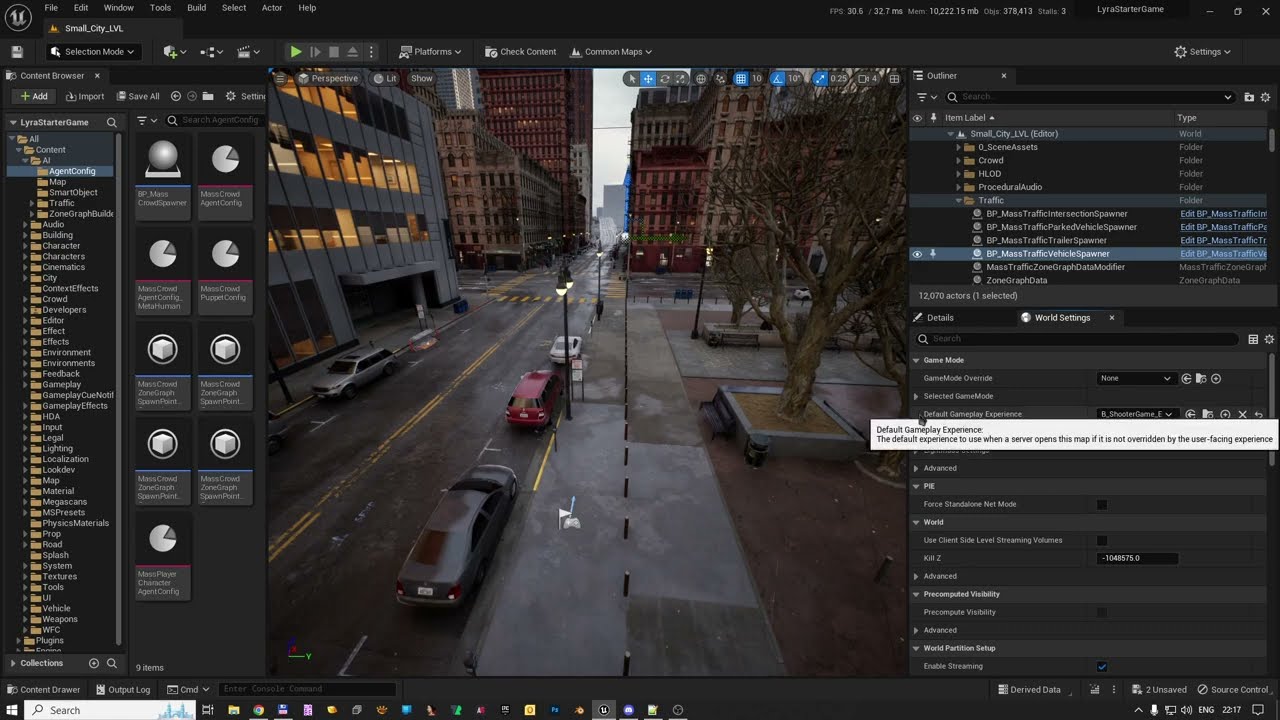Open the quick add actor icon menu

(x=175, y=51)
